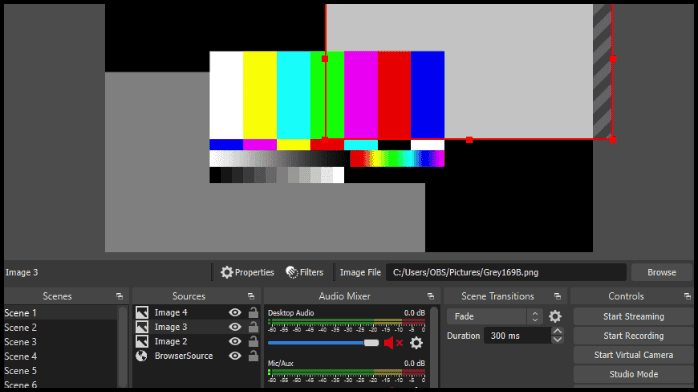698x392 pixels.
Task: Select Scene 4 in Scenes list
Action: 61,356
